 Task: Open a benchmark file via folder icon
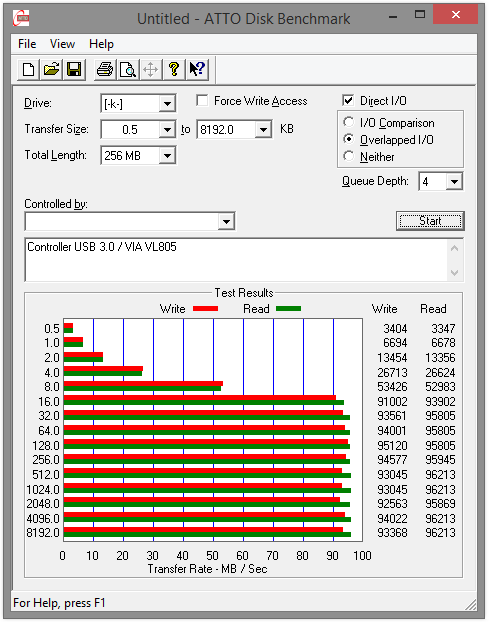[x=51, y=70]
